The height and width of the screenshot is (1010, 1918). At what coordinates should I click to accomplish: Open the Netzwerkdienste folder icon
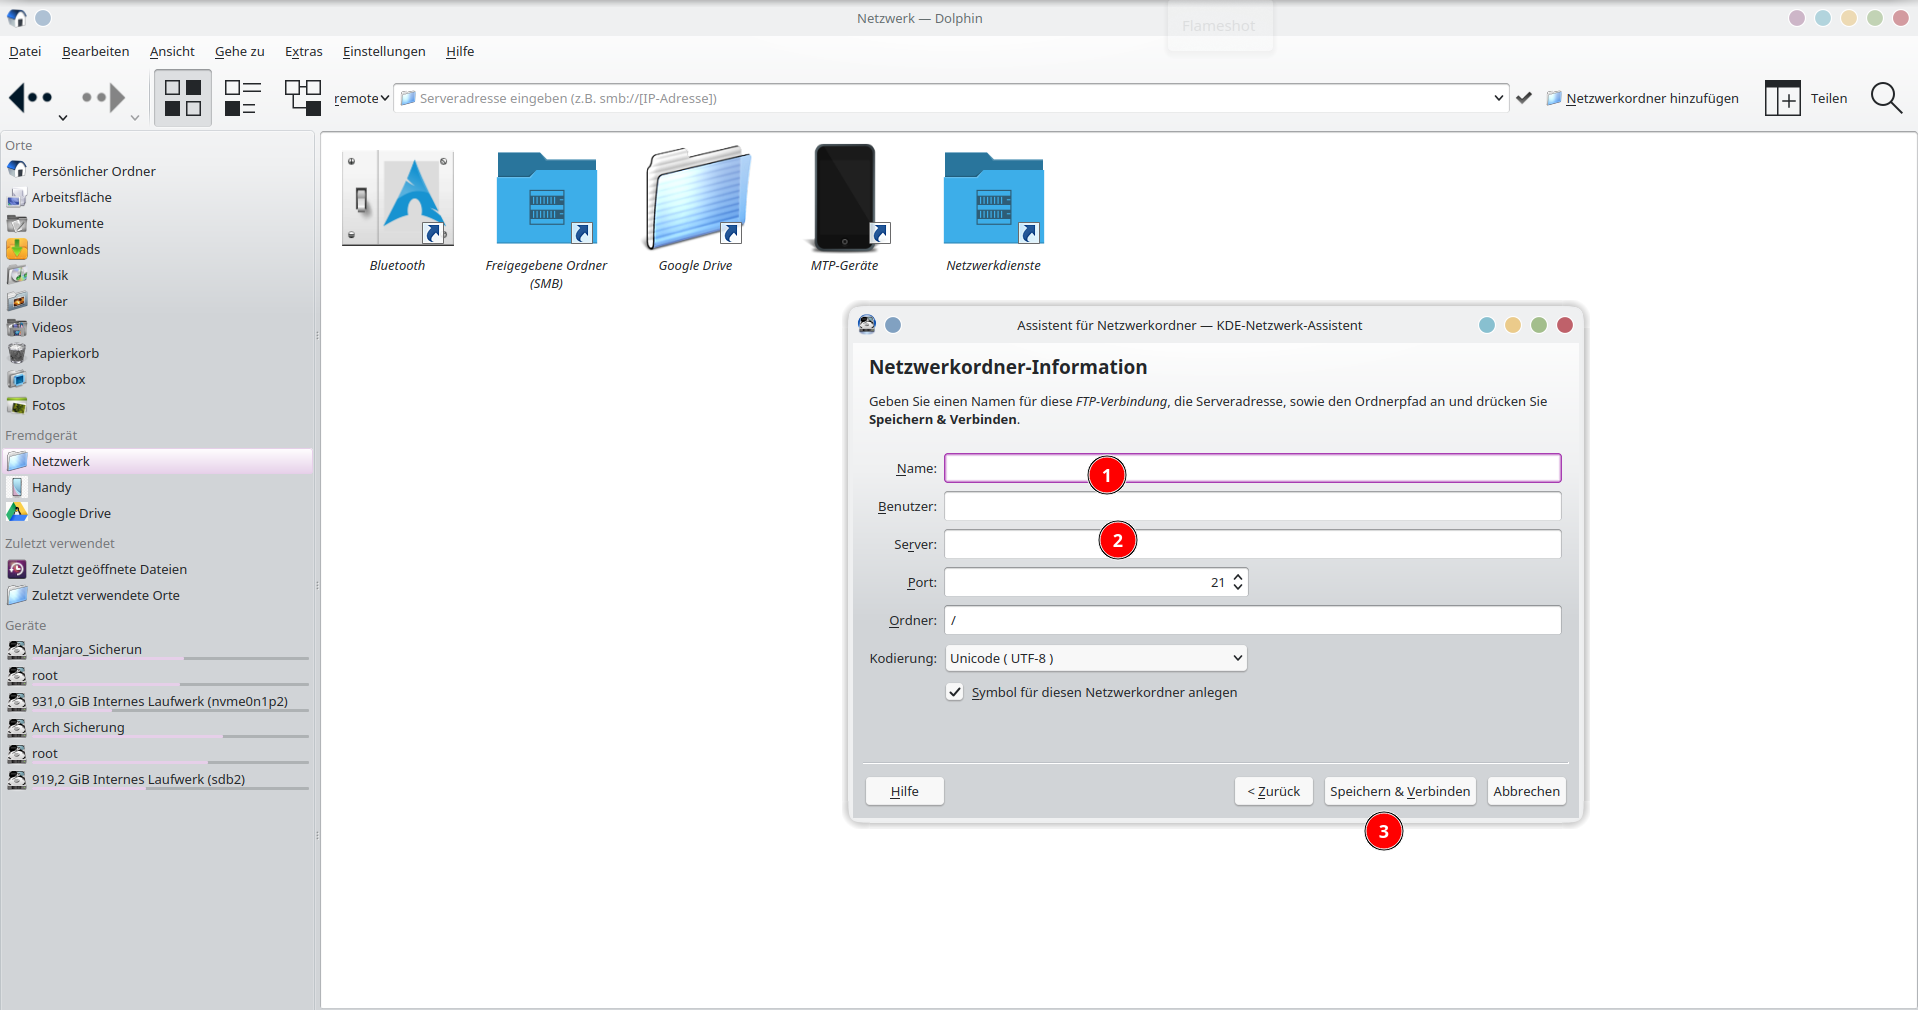[x=993, y=198]
